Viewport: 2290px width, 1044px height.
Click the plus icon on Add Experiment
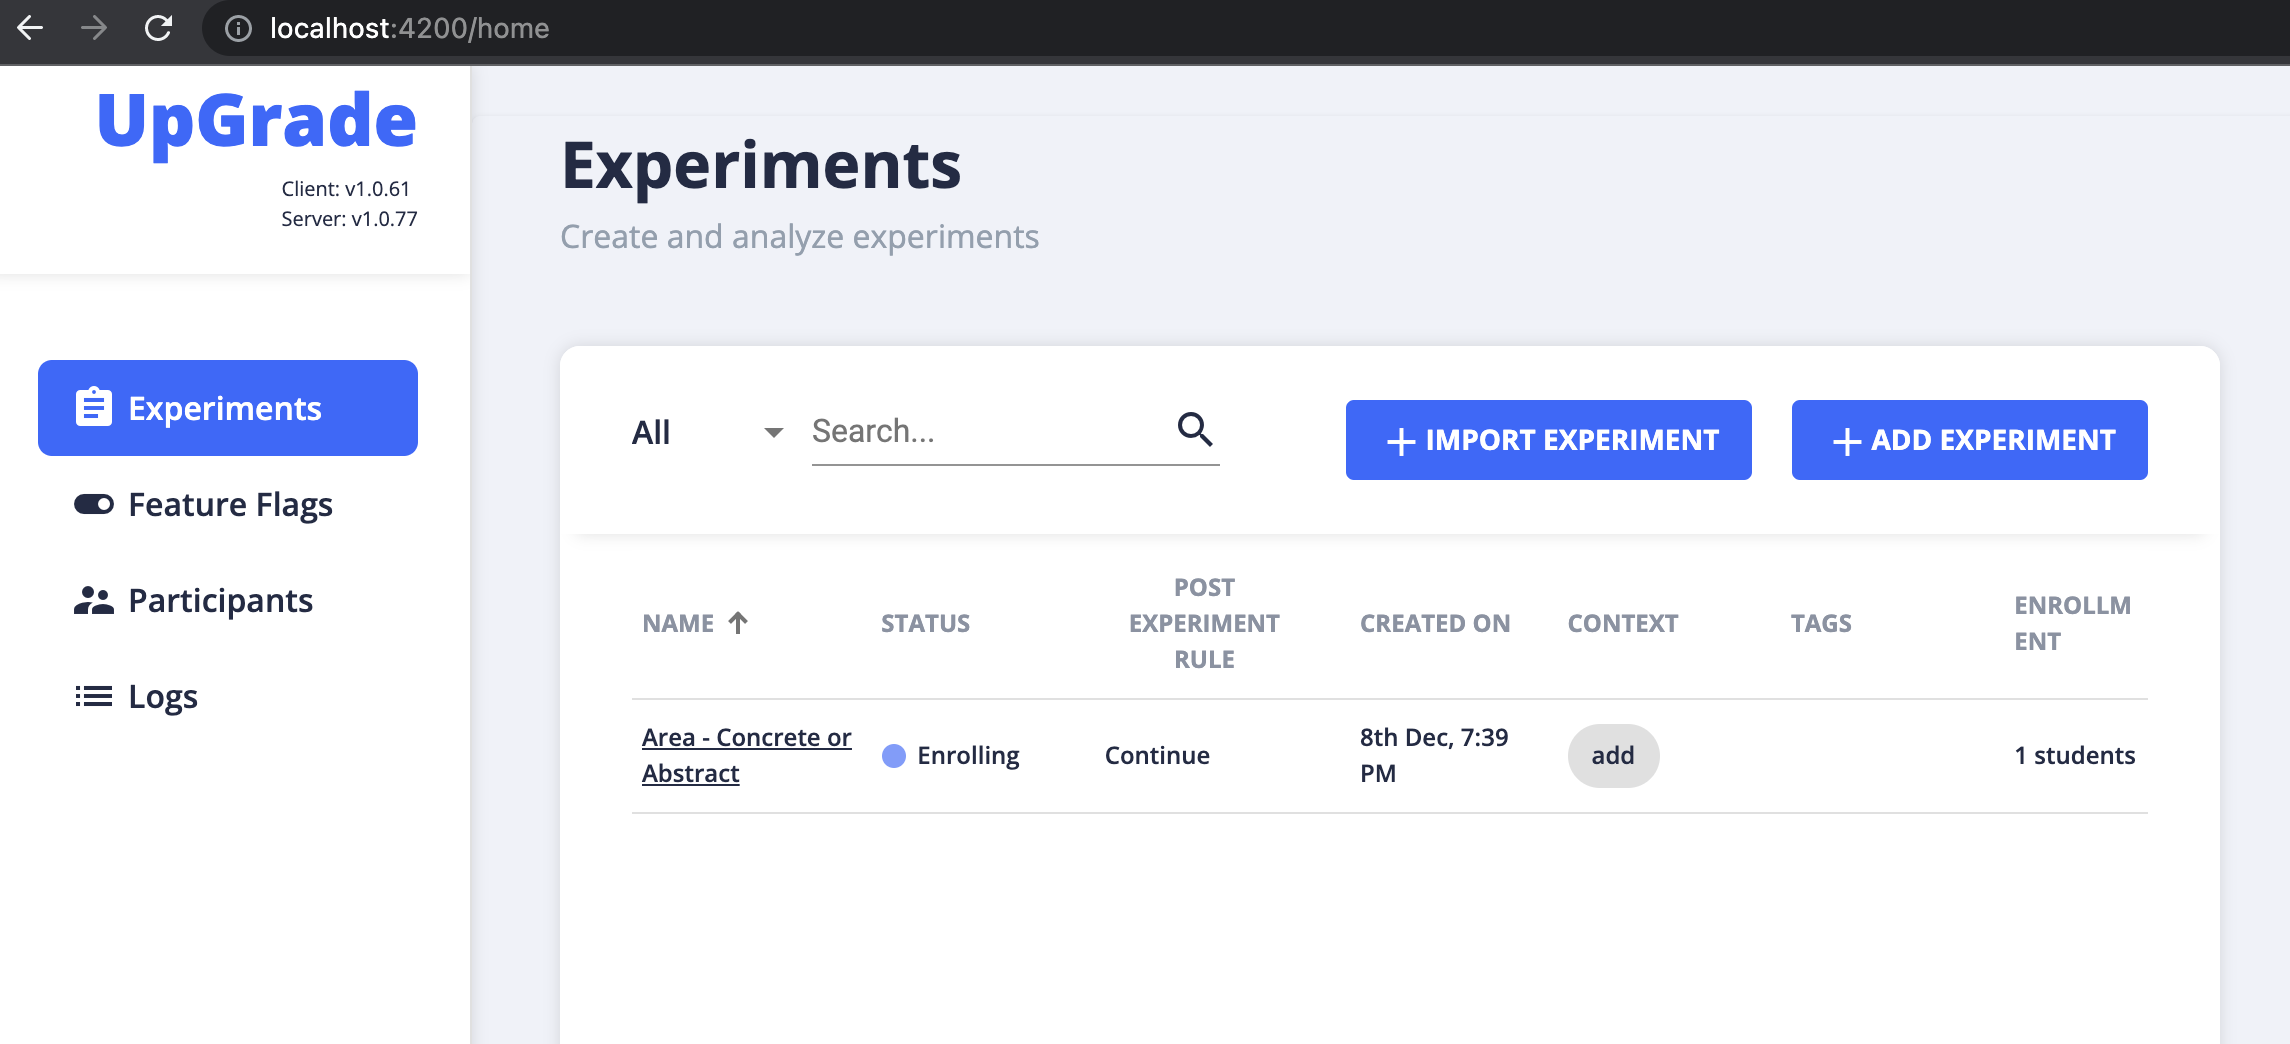[x=1845, y=440]
